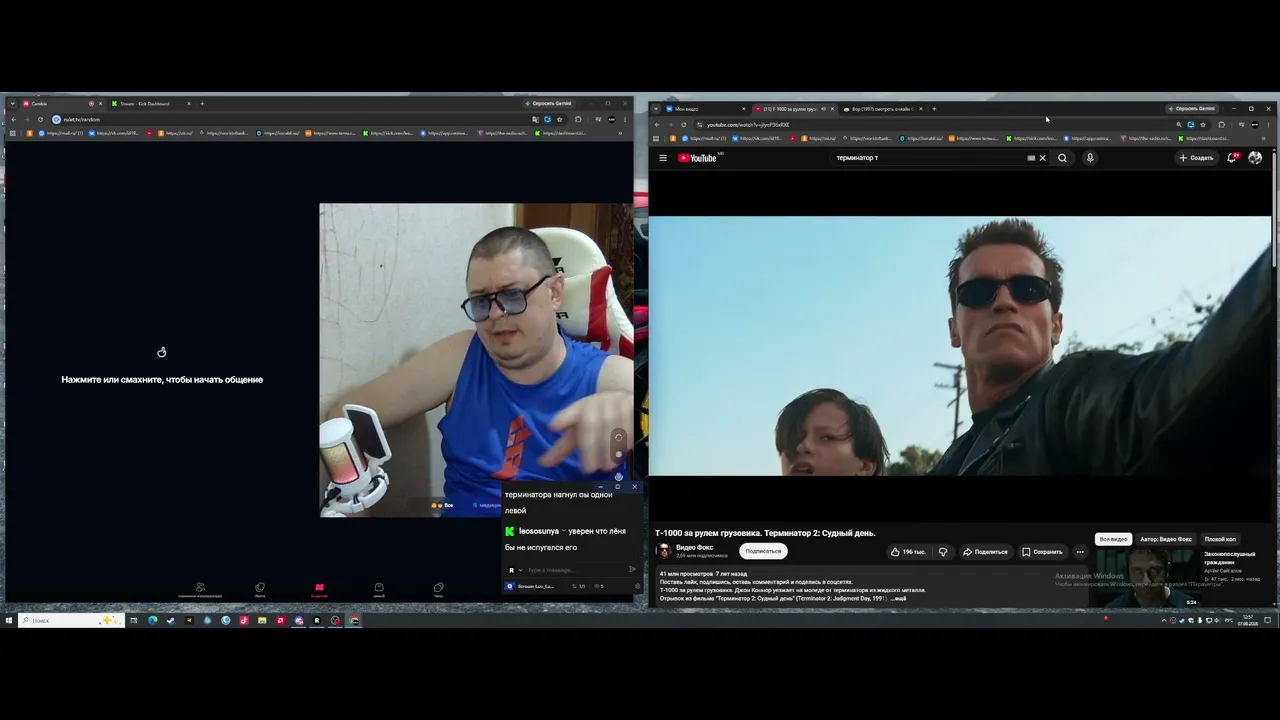This screenshot has height=720, width=1280.
Task: Click Спросить Gemini in the YouTube window
Action: [x=1191, y=109]
